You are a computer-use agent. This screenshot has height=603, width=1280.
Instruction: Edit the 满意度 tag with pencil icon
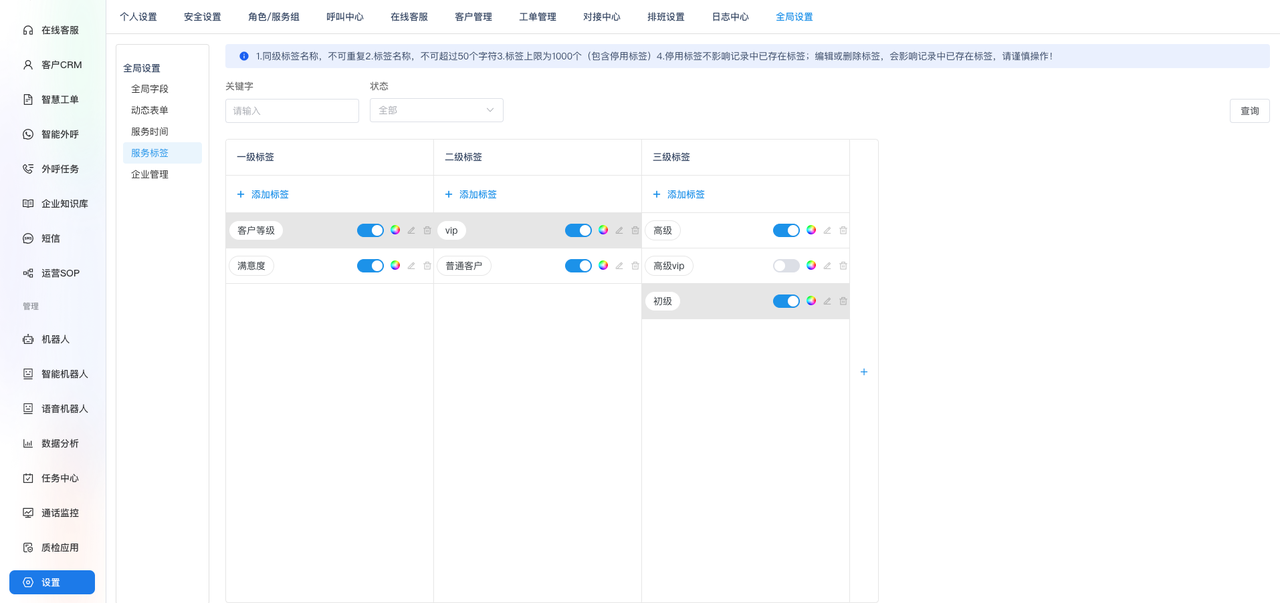pyautogui.click(x=411, y=266)
